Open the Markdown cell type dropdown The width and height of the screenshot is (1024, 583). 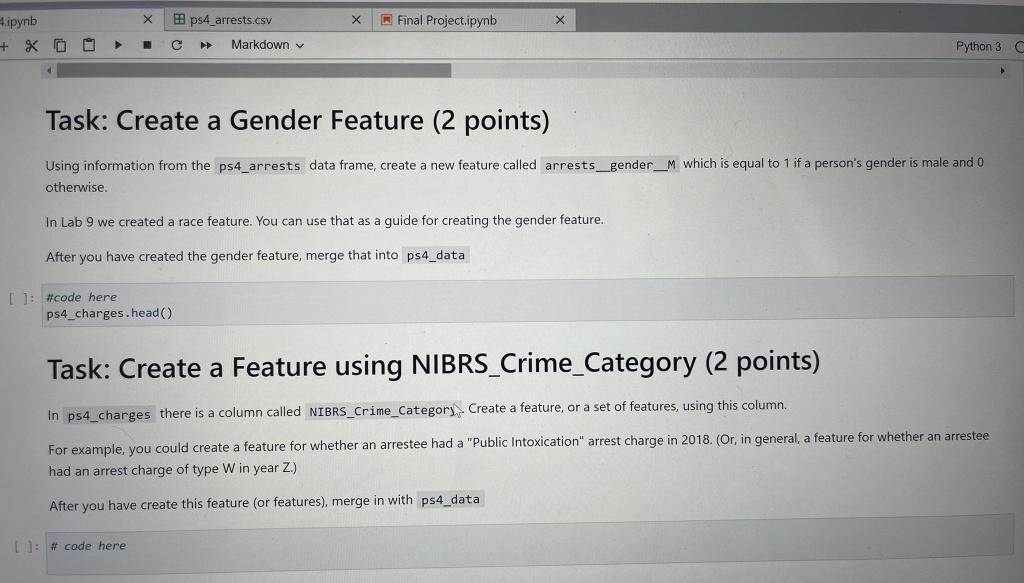point(262,44)
